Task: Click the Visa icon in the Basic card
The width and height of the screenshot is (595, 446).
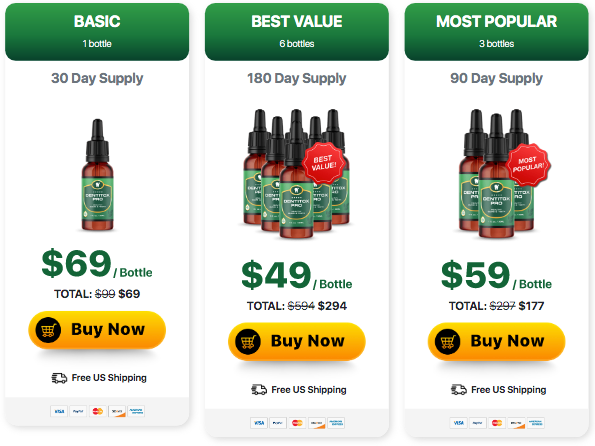Action: click(x=59, y=411)
